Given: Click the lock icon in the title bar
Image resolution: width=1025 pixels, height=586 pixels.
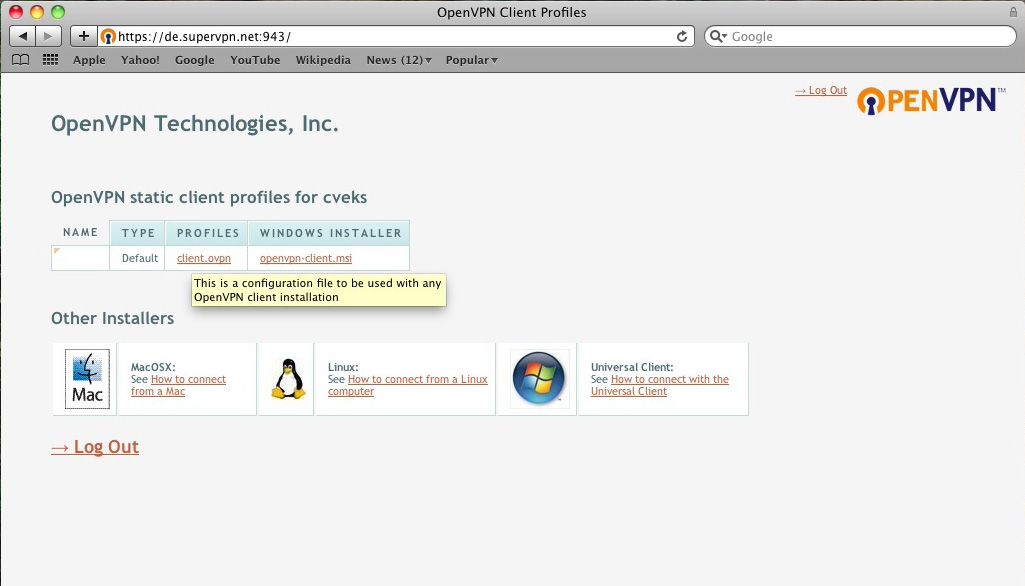Looking at the screenshot, I should 1013,12.
